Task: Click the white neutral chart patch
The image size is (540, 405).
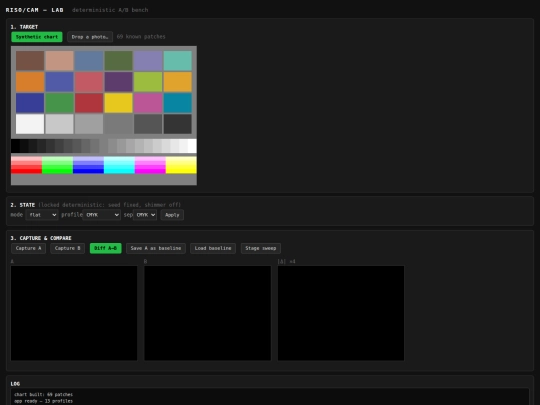Action: click(x=30, y=124)
